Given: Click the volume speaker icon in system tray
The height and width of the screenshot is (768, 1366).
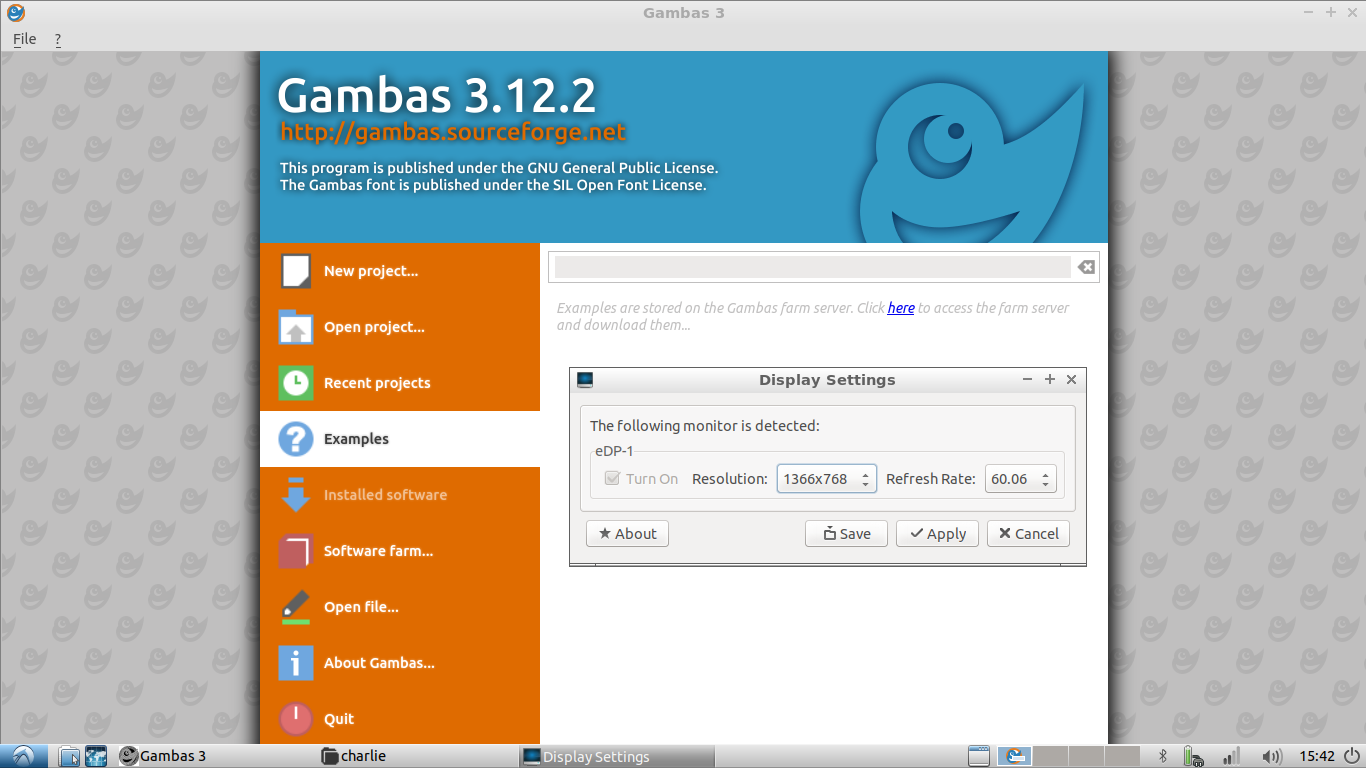Looking at the screenshot, I should pyautogui.click(x=1272, y=756).
